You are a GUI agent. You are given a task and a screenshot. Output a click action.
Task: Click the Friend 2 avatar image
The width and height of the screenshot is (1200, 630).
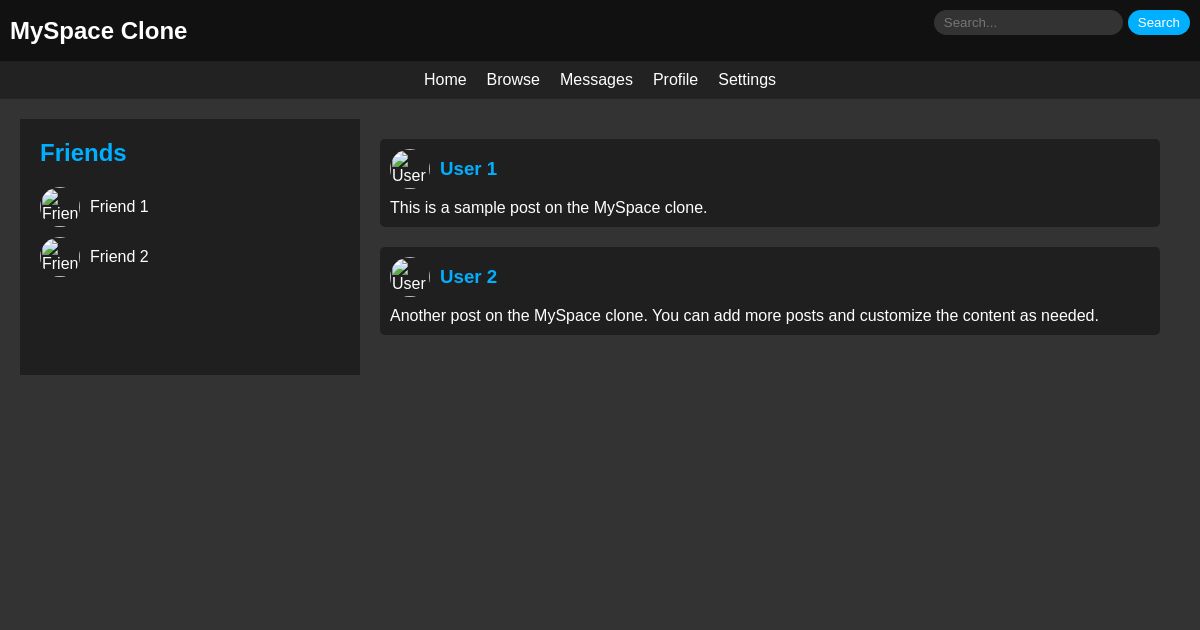click(x=60, y=257)
